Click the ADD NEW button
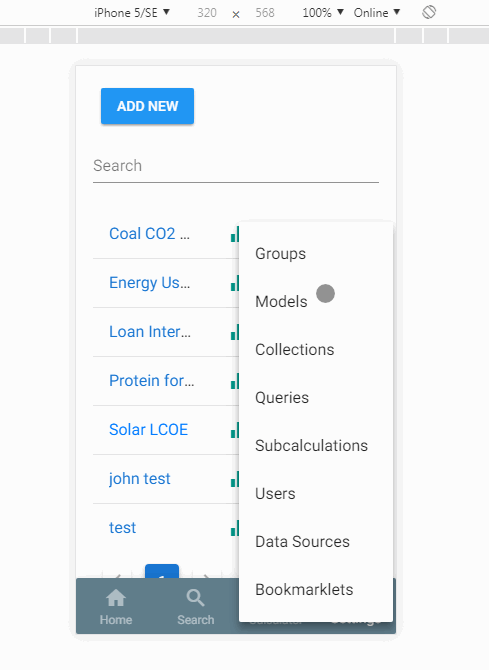 147,106
